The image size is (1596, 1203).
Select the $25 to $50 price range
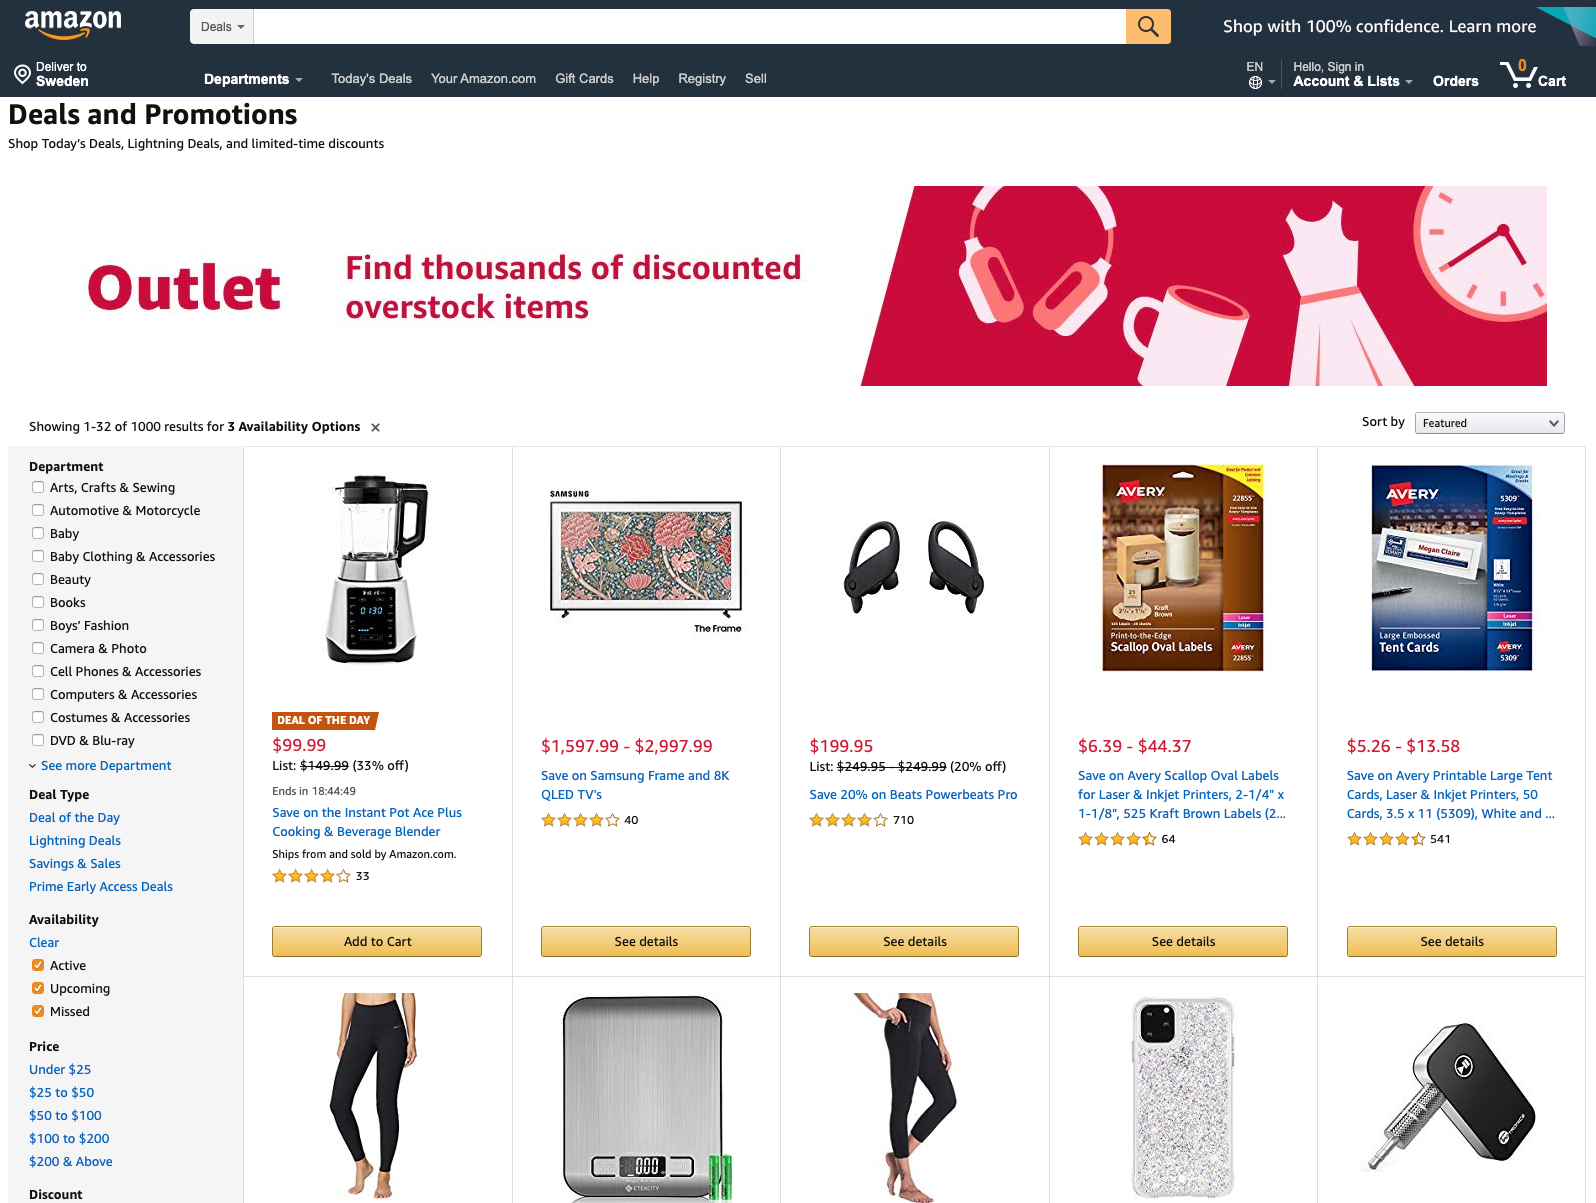[61, 1093]
